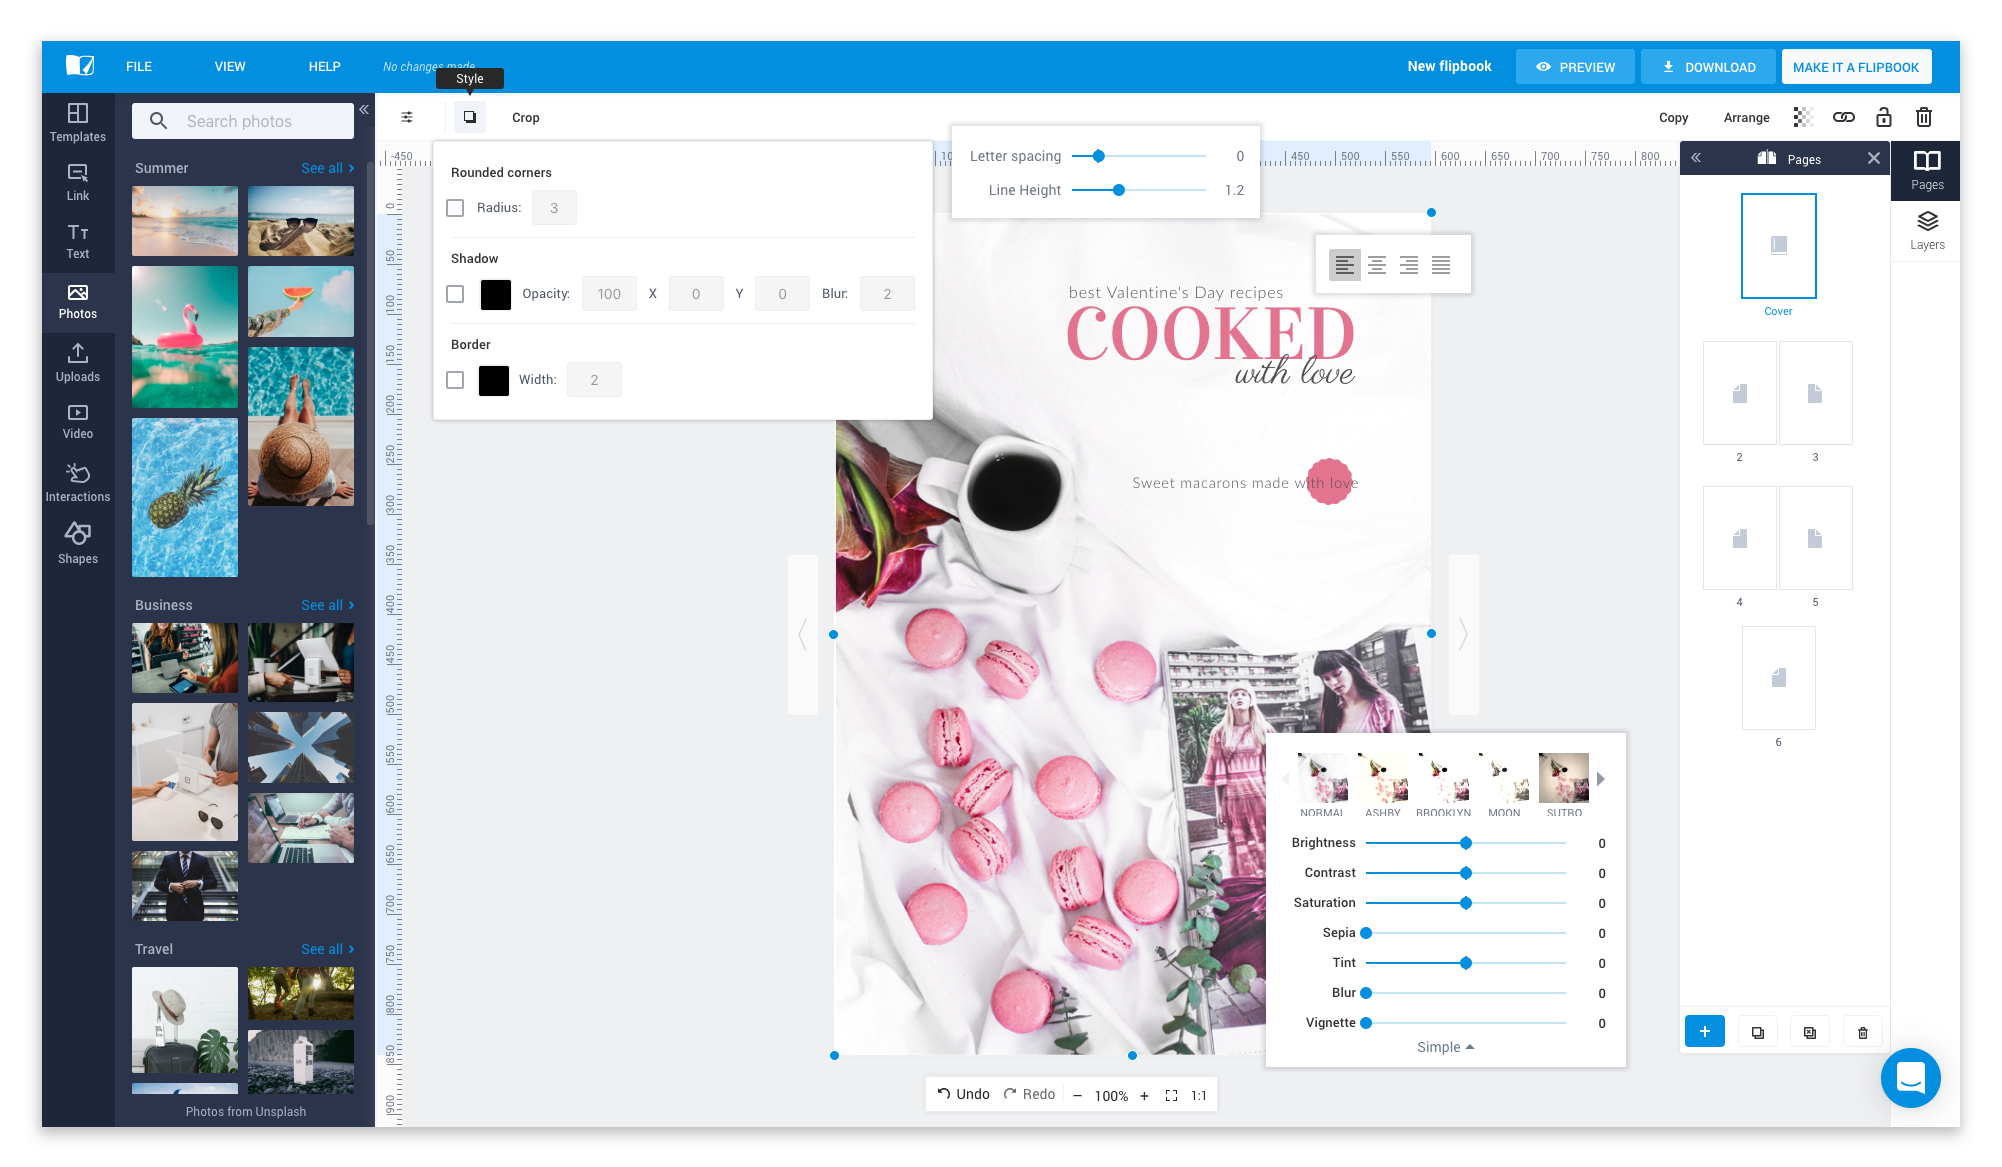The height and width of the screenshot is (1167, 2002).
Task: Click MAKE IT A FLIPBOOK button
Action: 1855,67
